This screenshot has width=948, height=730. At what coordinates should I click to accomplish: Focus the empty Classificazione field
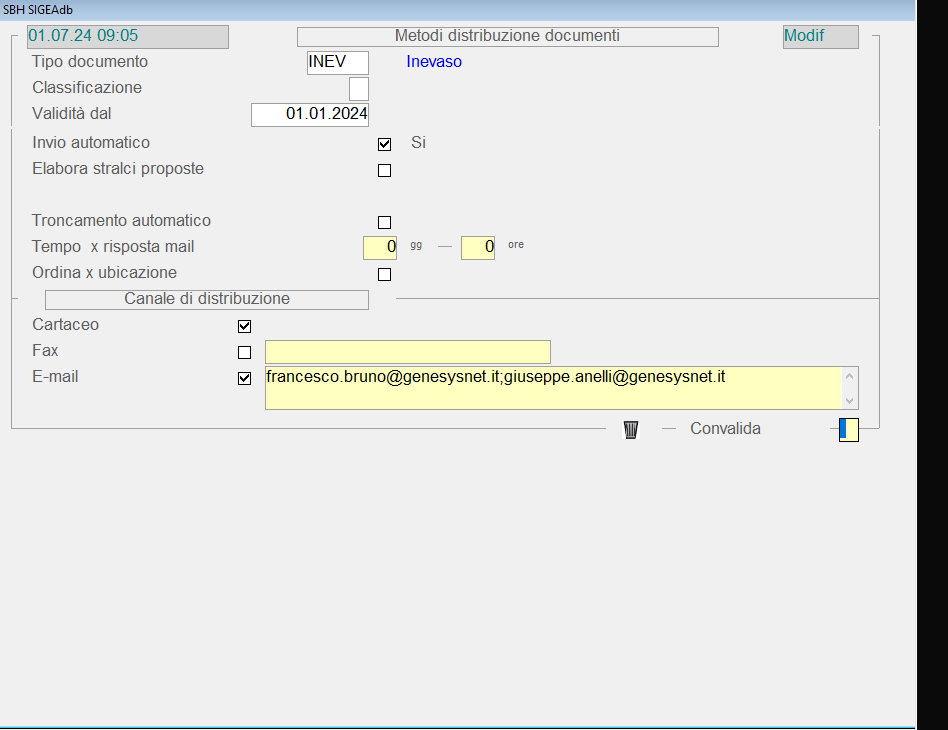(x=358, y=88)
